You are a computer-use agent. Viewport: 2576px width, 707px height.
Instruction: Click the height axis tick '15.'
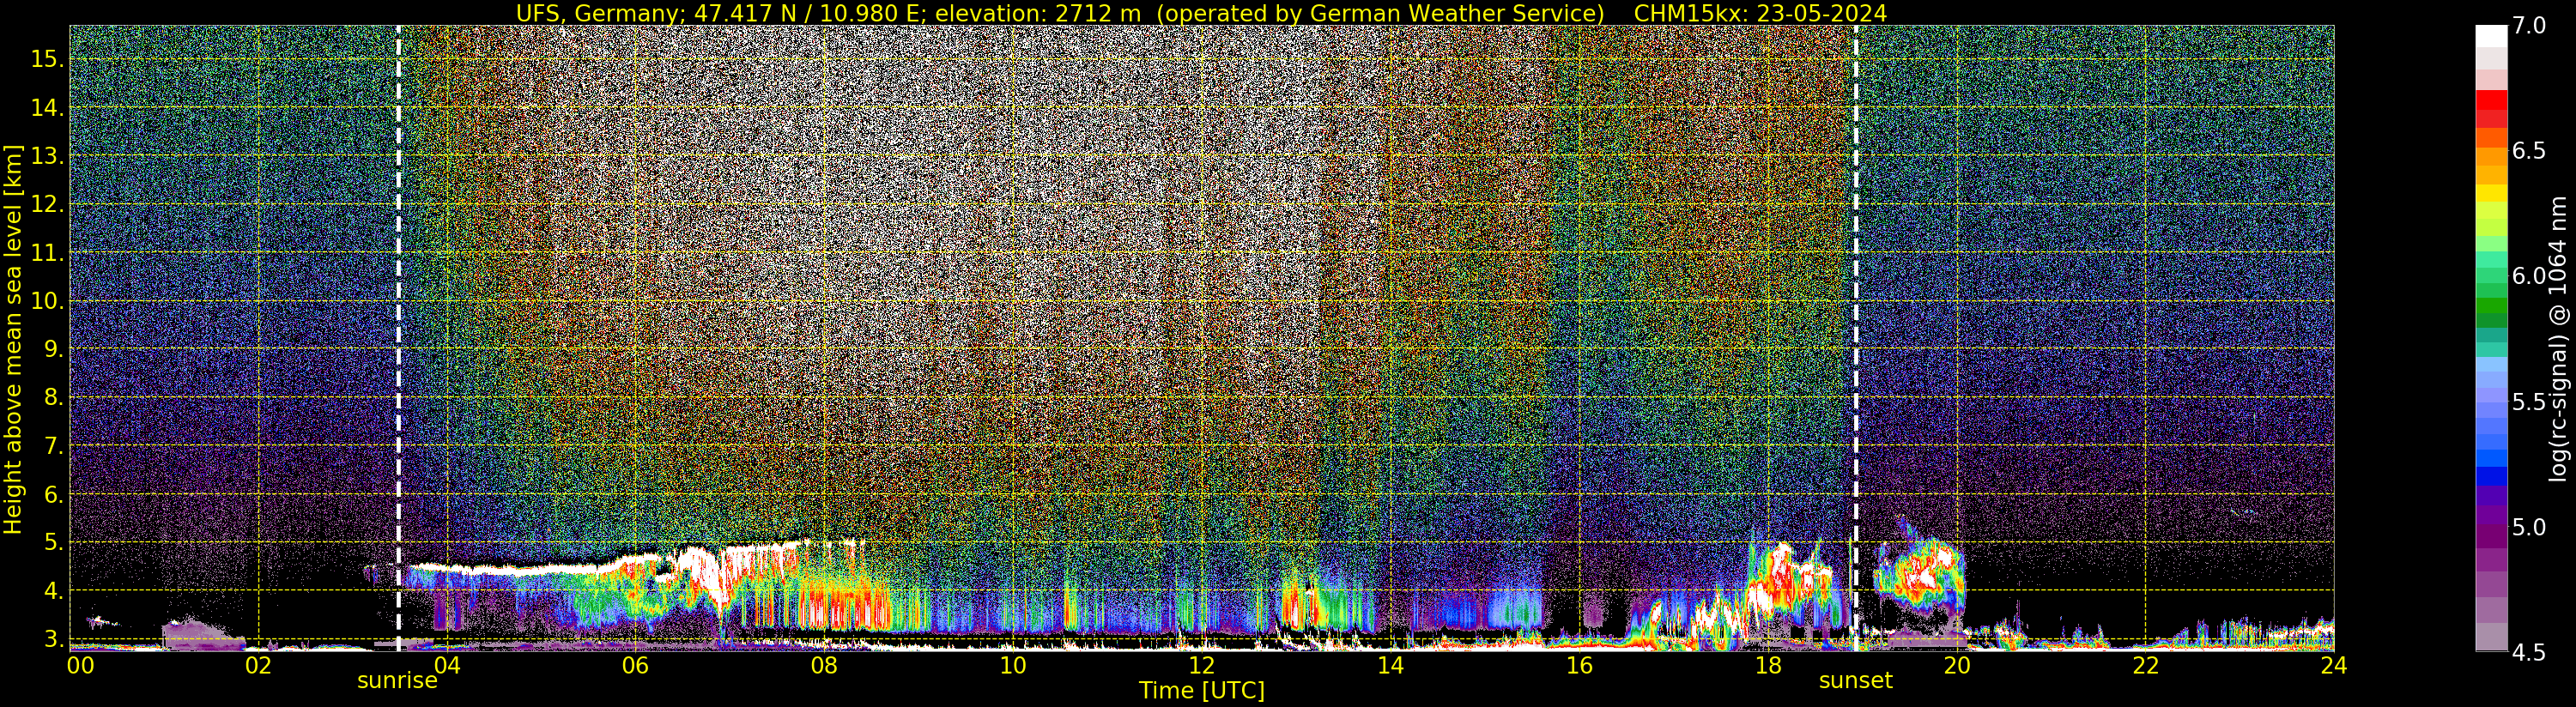pos(47,59)
